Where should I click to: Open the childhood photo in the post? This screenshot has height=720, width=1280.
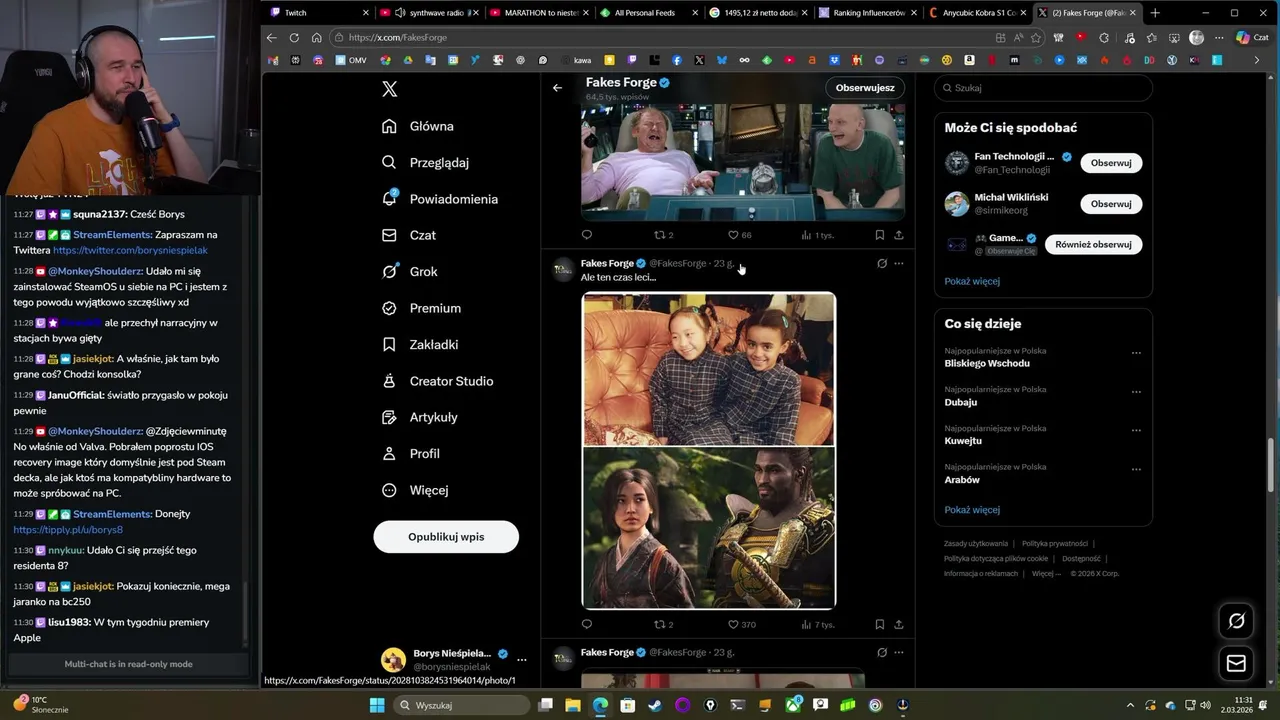pyautogui.click(x=708, y=369)
